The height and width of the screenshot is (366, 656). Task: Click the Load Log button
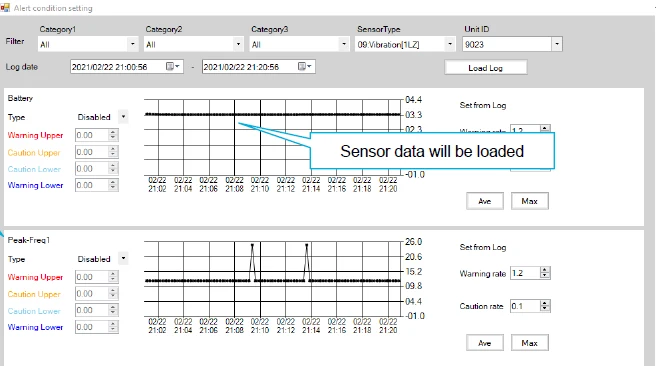(x=486, y=68)
